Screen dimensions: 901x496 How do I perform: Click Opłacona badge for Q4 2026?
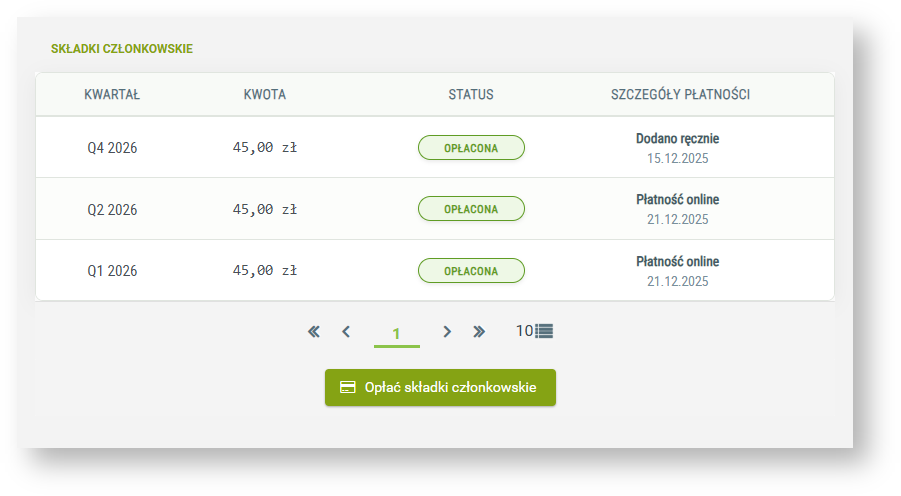coord(471,148)
